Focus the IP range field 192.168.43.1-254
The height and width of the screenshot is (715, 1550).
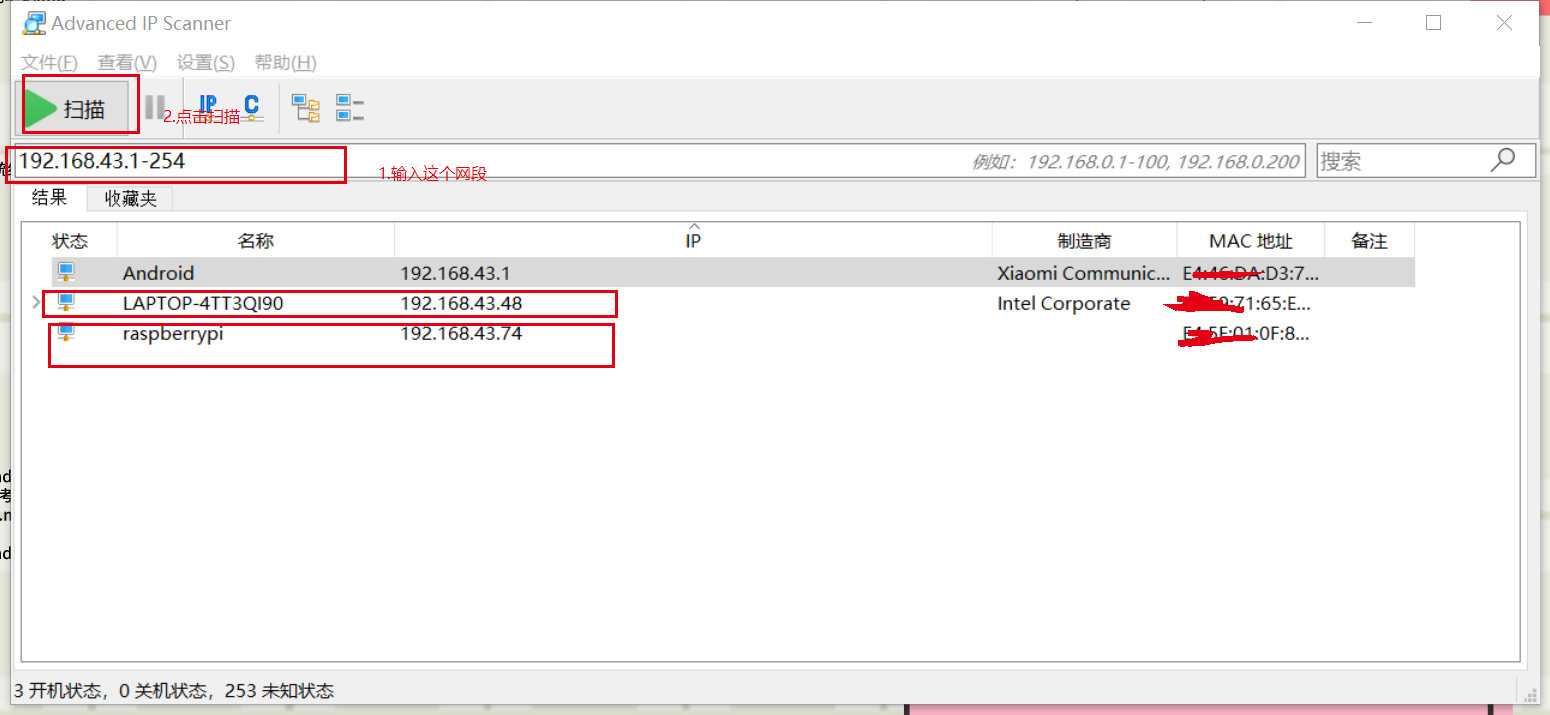coord(660,161)
